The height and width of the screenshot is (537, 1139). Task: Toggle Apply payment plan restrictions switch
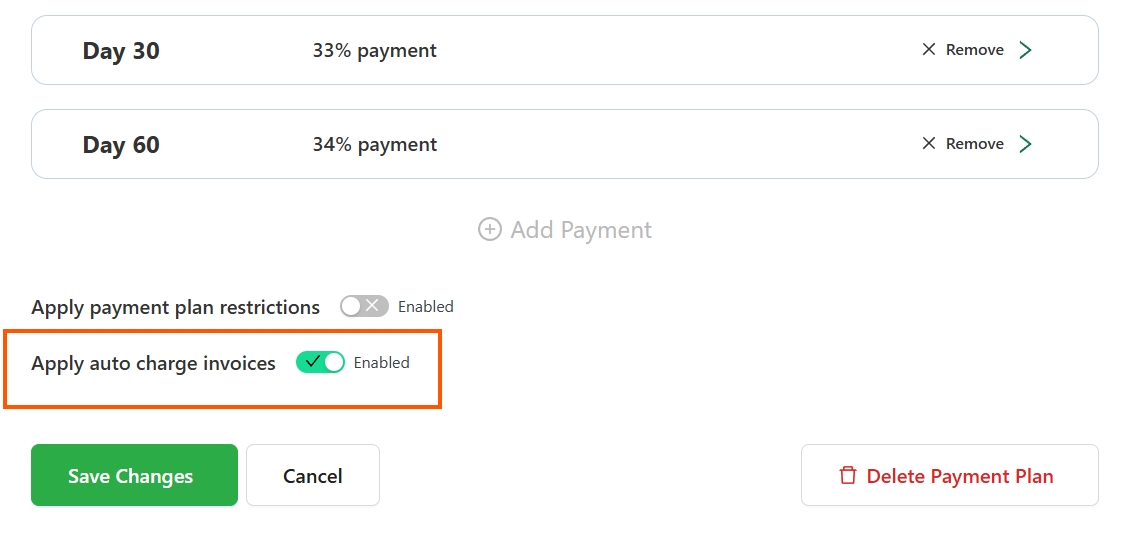pos(364,307)
